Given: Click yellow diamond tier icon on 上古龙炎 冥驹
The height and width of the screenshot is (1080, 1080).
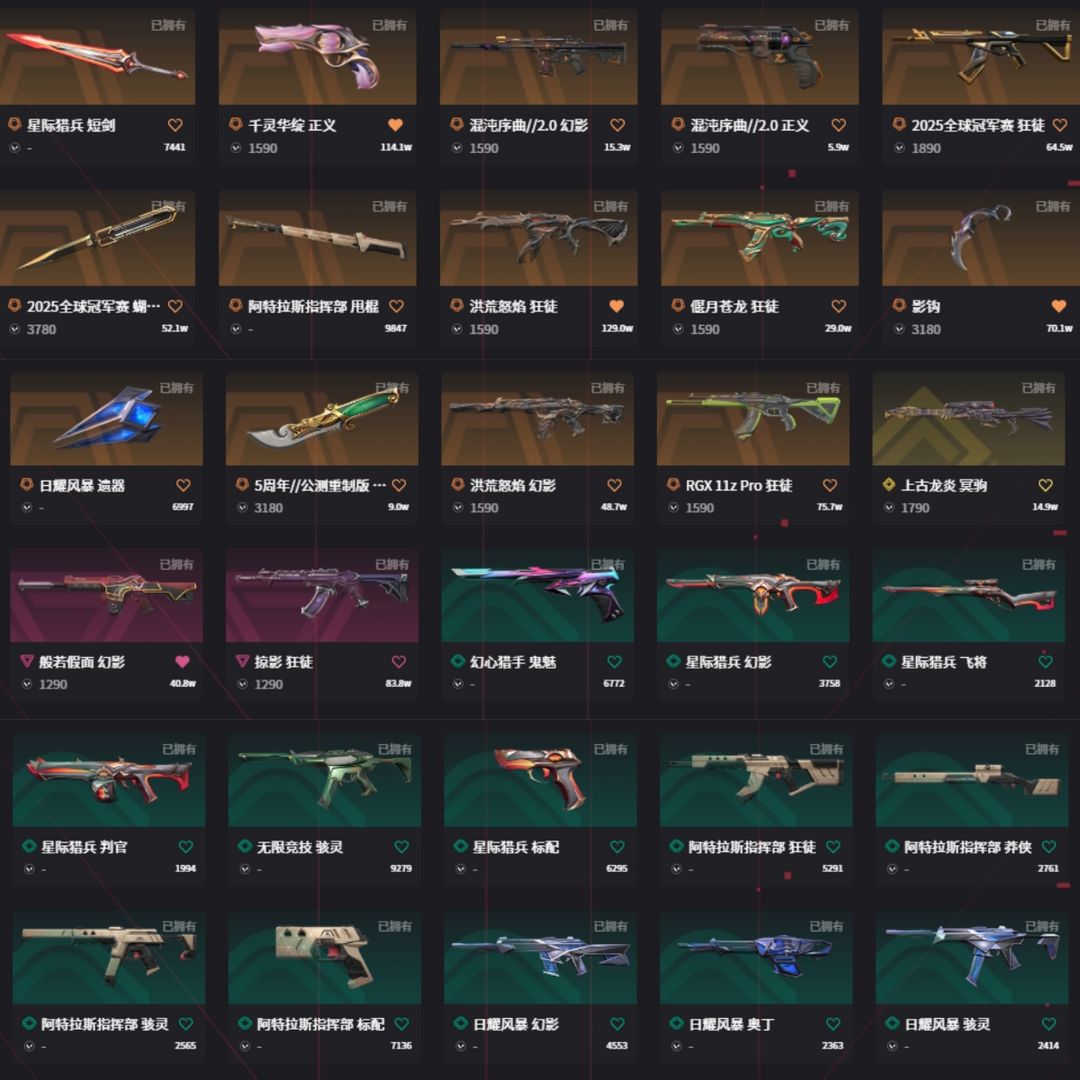Looking at the screenshot, I should [889, 485].
